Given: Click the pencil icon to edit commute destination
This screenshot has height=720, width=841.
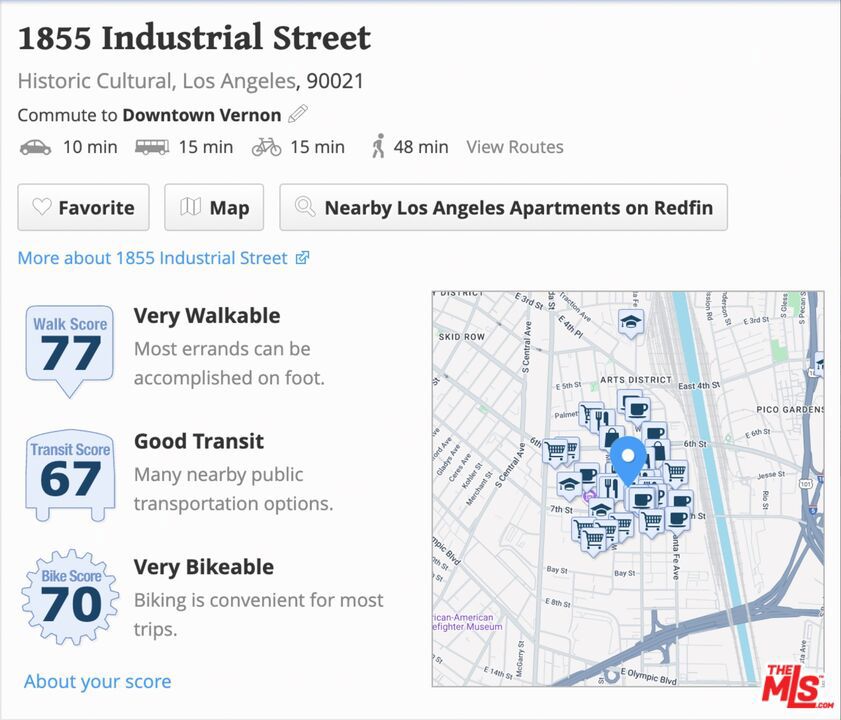Looking at the screenshot, I should click(297, 114).
